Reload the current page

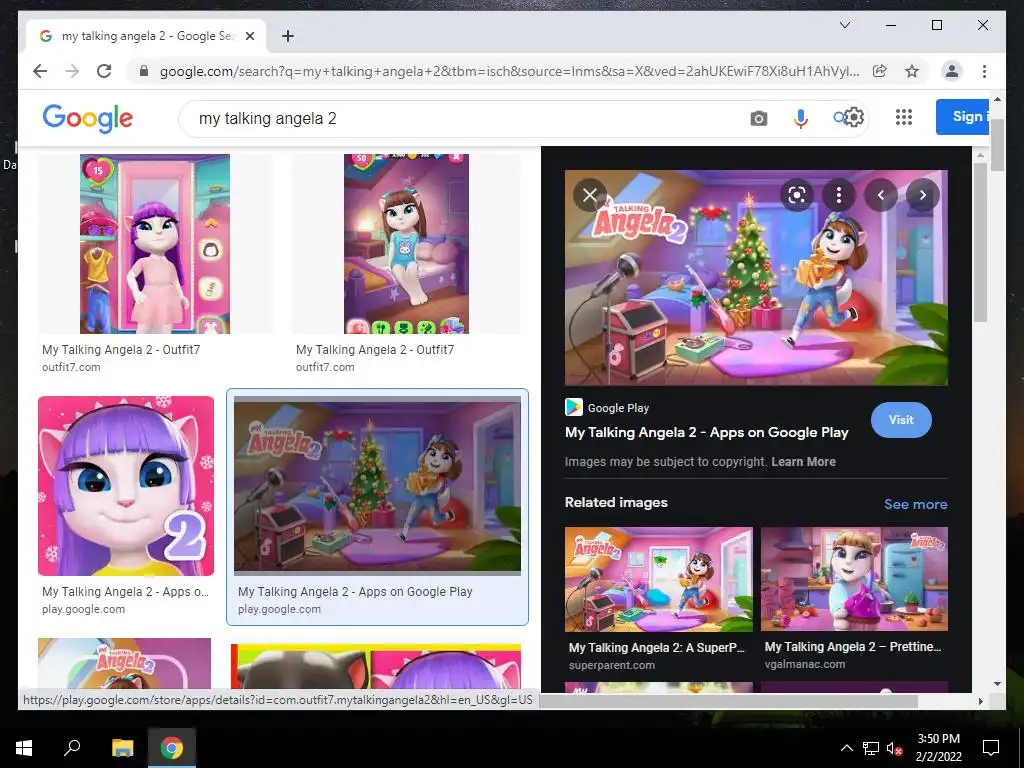coord(104,71)
